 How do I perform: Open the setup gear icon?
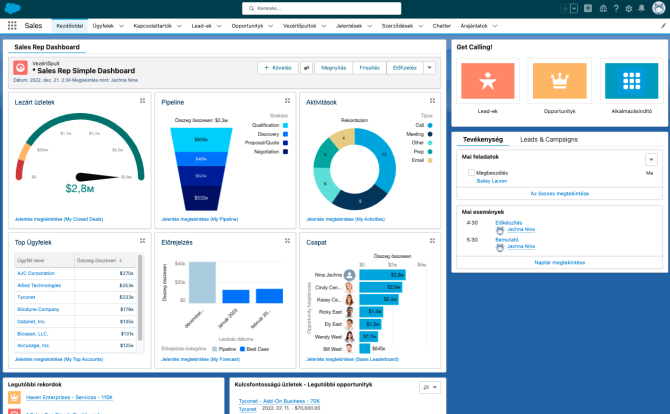click(x=628, y=8)
